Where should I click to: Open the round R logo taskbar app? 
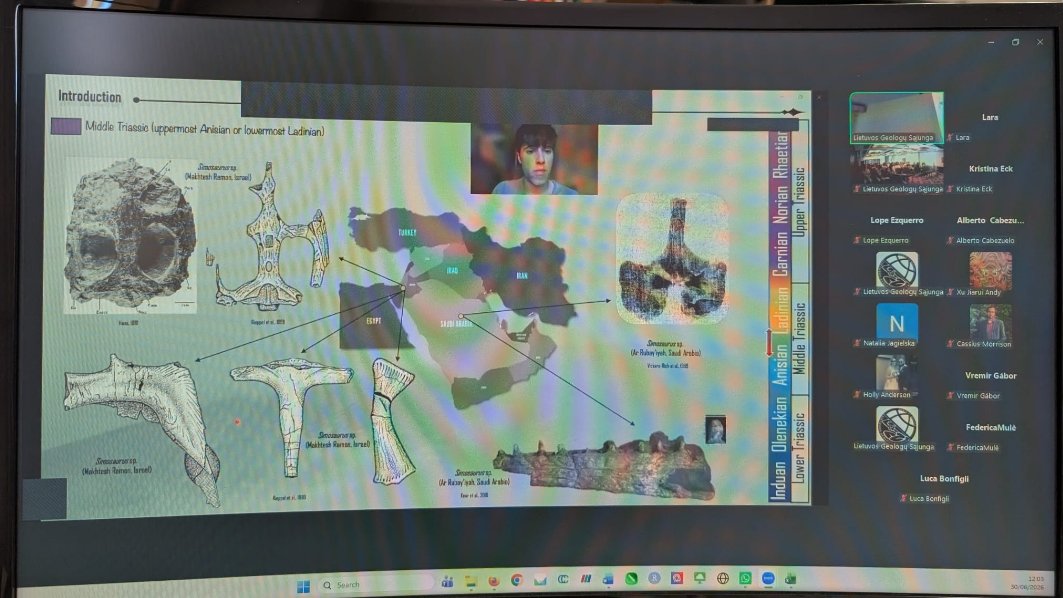[654, 578]
